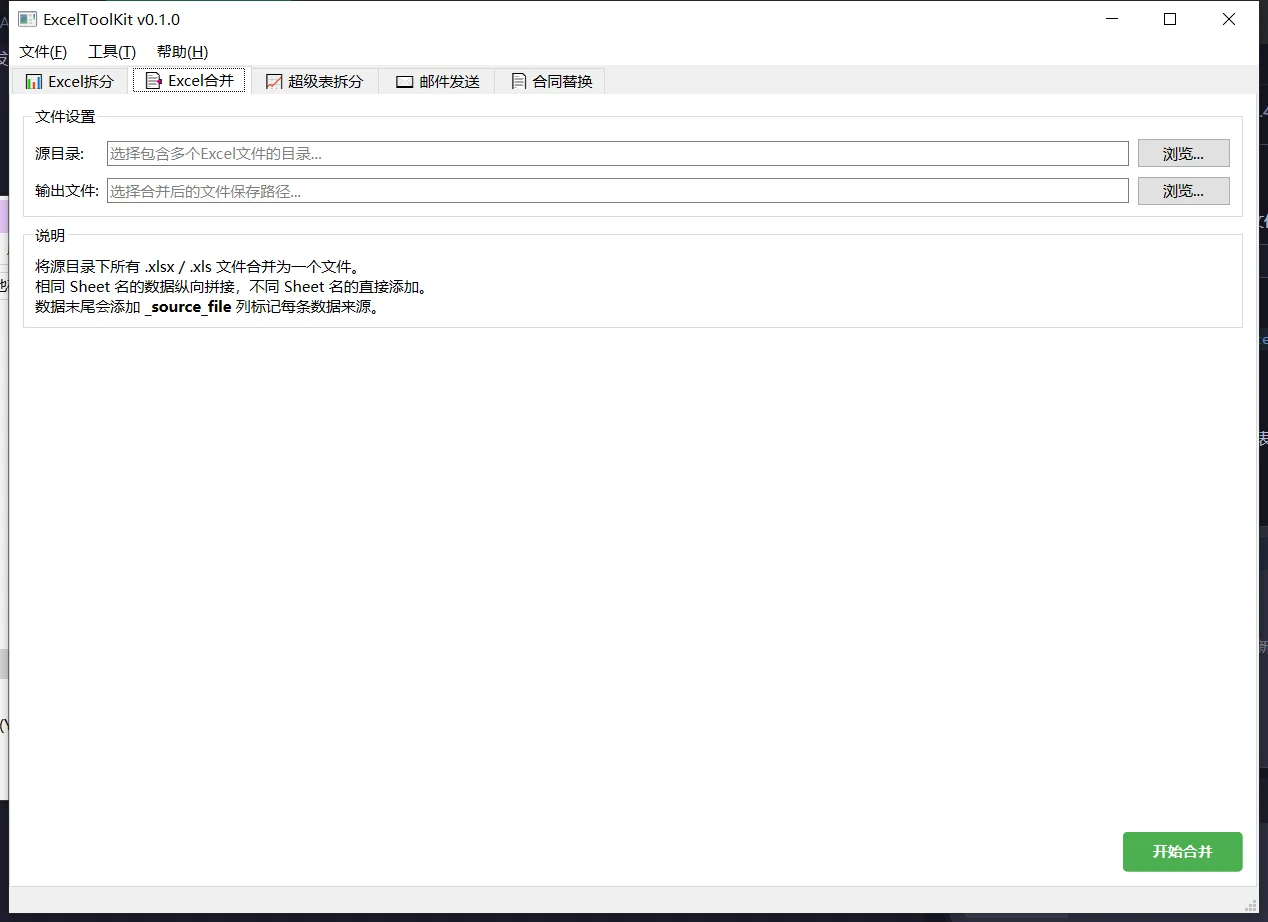Close the ExcelToolKit window

(1229, 19)
